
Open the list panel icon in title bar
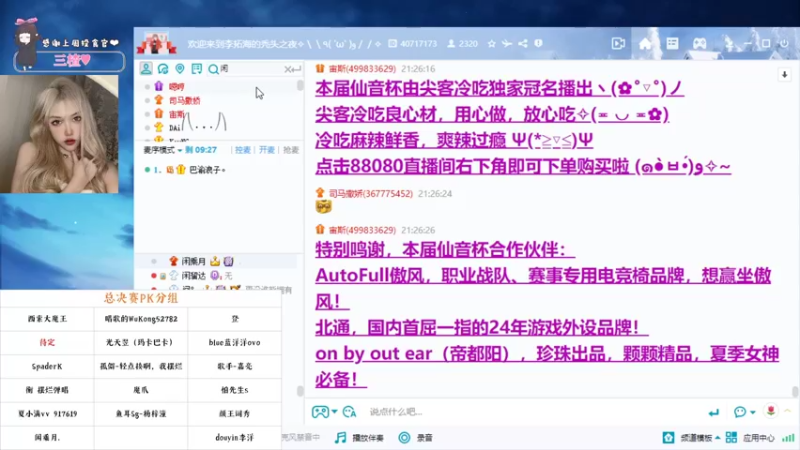click(x=672, y=44)
